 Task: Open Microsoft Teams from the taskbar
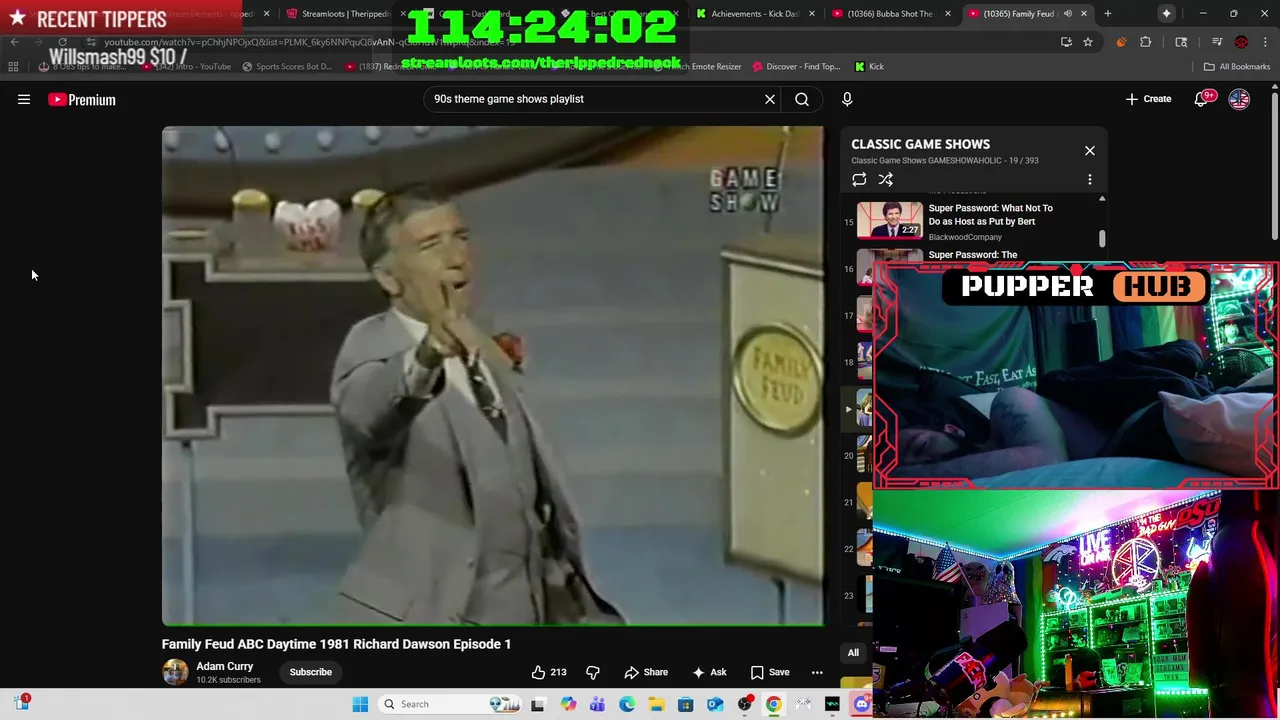tap(597, 704)
